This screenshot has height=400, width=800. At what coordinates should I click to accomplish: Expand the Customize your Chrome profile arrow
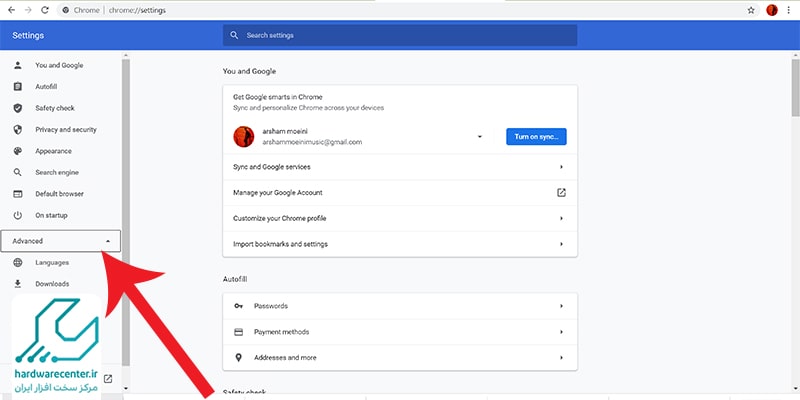click(x=561, y=218)
